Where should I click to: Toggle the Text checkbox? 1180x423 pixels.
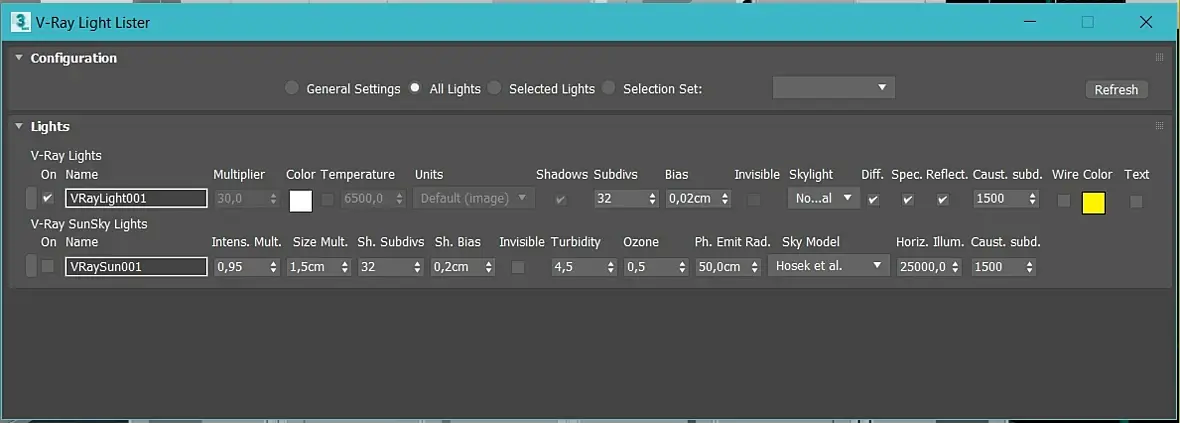[1136, 201]
